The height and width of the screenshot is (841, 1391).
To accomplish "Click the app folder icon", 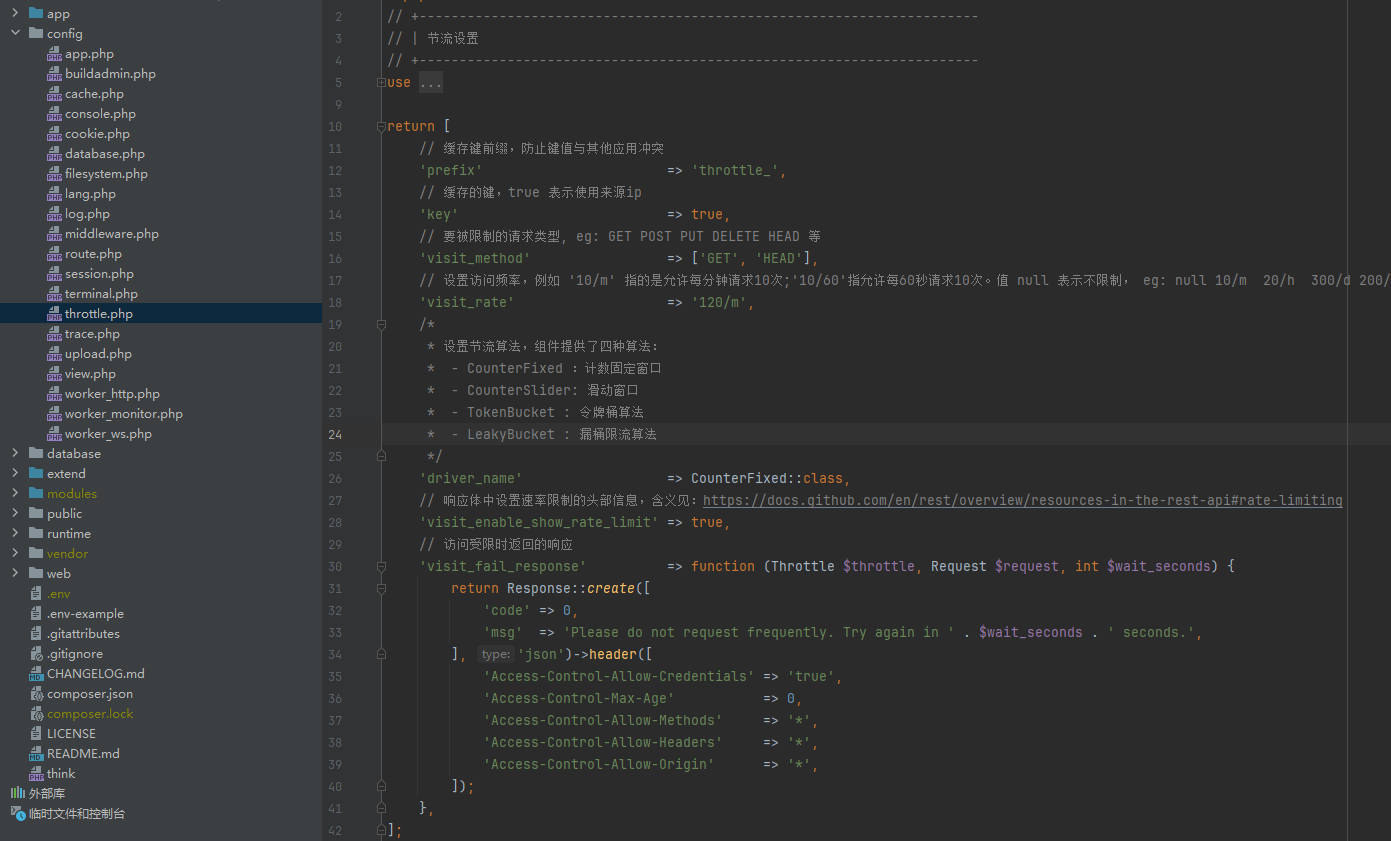I will [x=36, y=14].
